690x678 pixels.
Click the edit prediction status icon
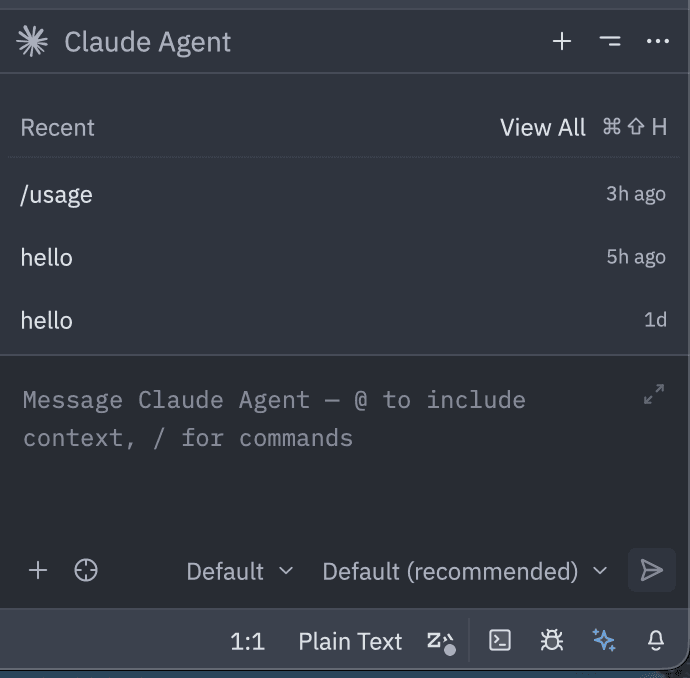[x=441, y=642]
